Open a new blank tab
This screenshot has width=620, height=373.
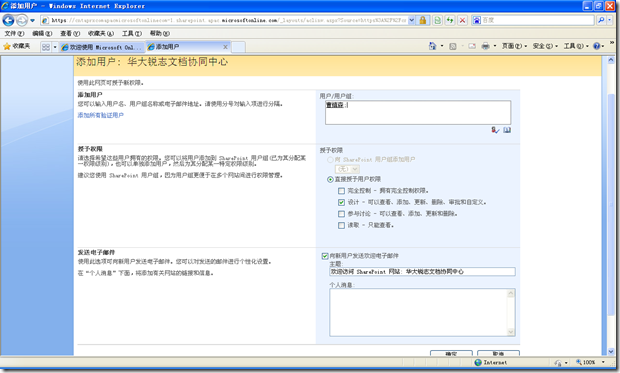coord(238,47)
